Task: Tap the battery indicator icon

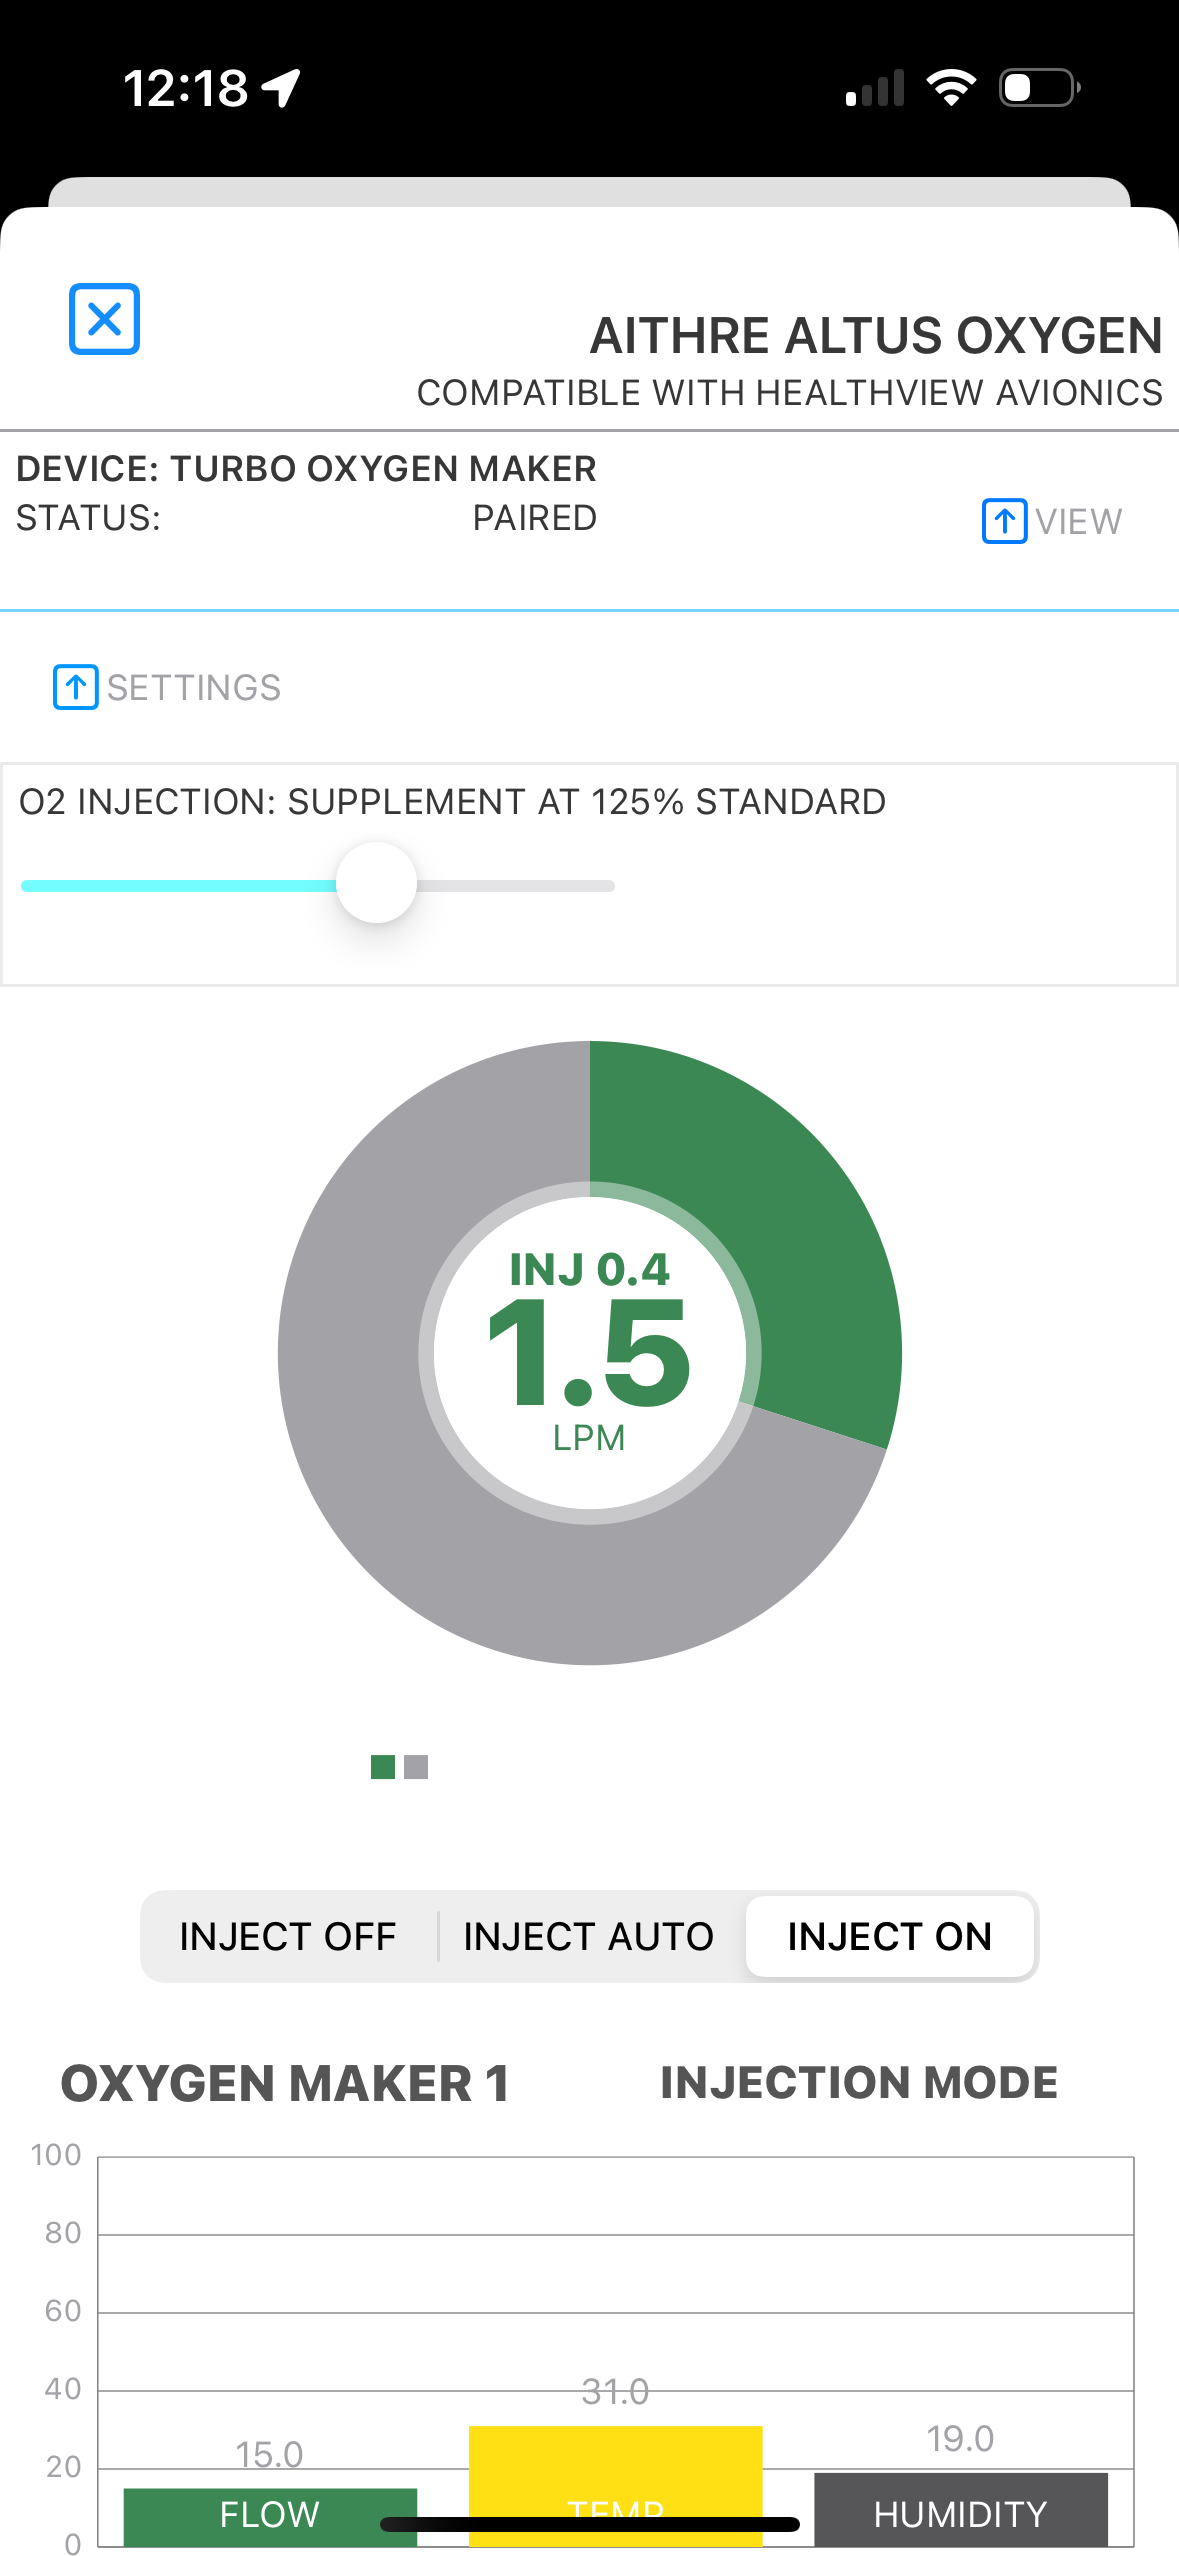Action: (1039, 88)
